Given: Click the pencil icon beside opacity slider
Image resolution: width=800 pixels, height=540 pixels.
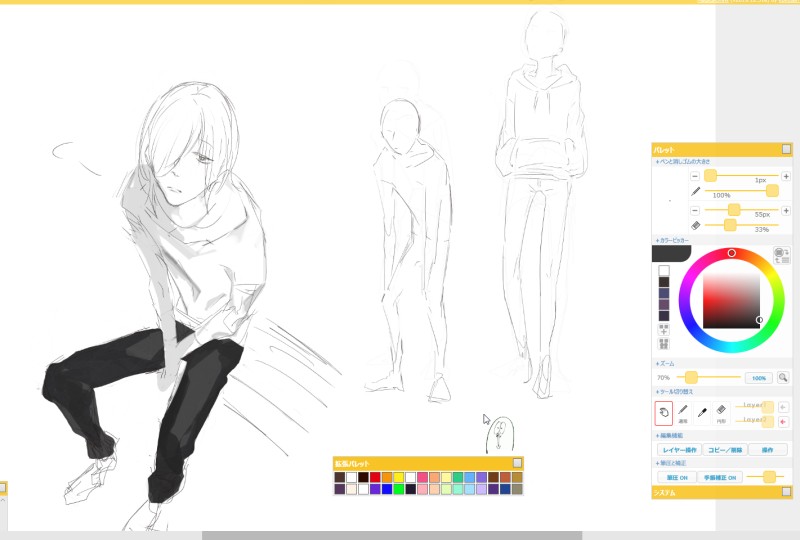Looking at the screenshot, I should click(695, 191).
